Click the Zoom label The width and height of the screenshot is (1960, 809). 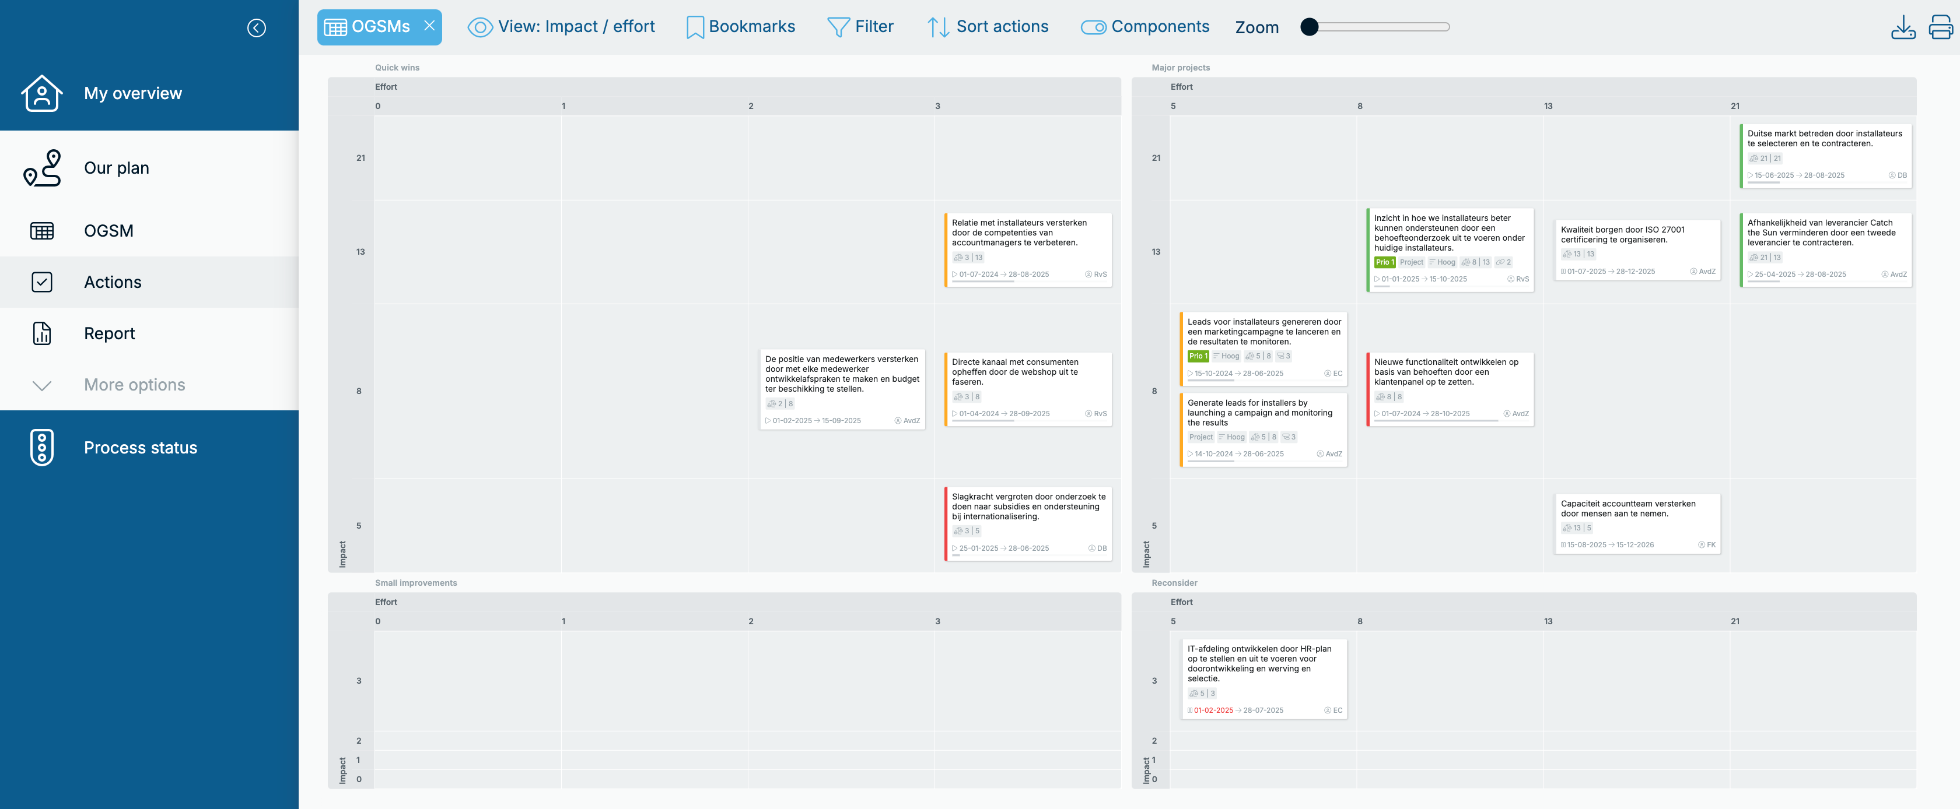1257,27
